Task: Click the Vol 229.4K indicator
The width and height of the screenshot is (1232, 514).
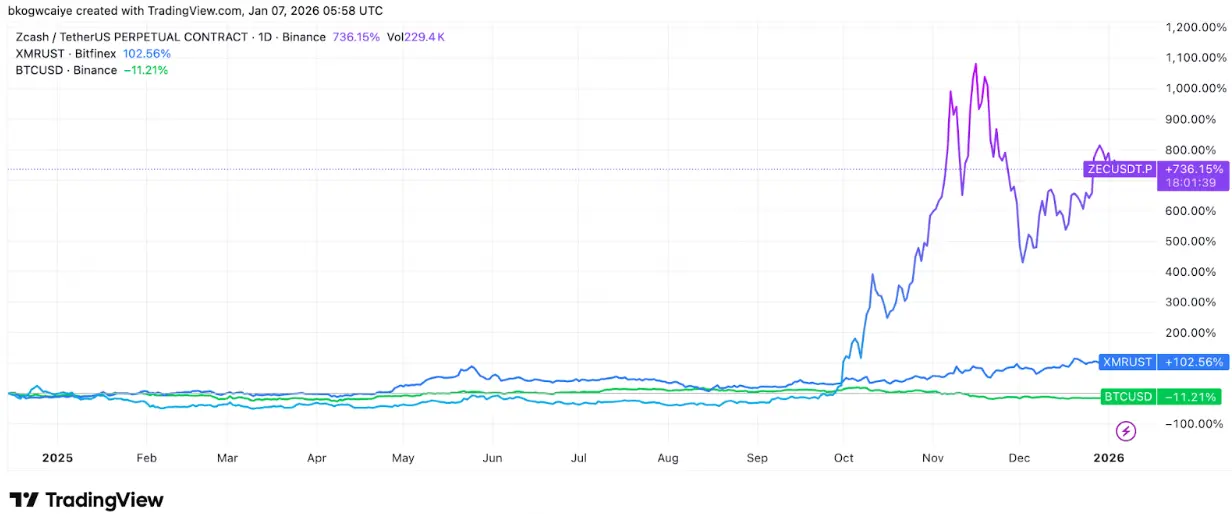Action: pos(416,37)
